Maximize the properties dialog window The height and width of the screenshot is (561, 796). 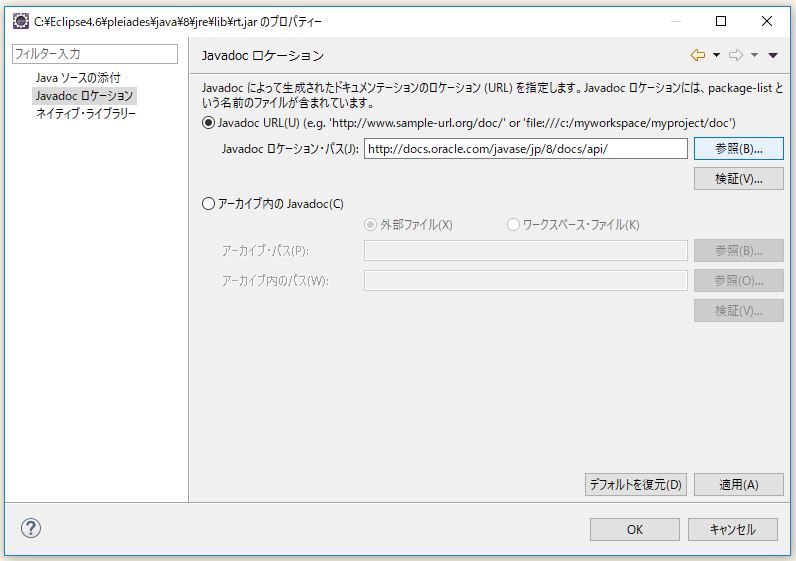coord(721,21)
